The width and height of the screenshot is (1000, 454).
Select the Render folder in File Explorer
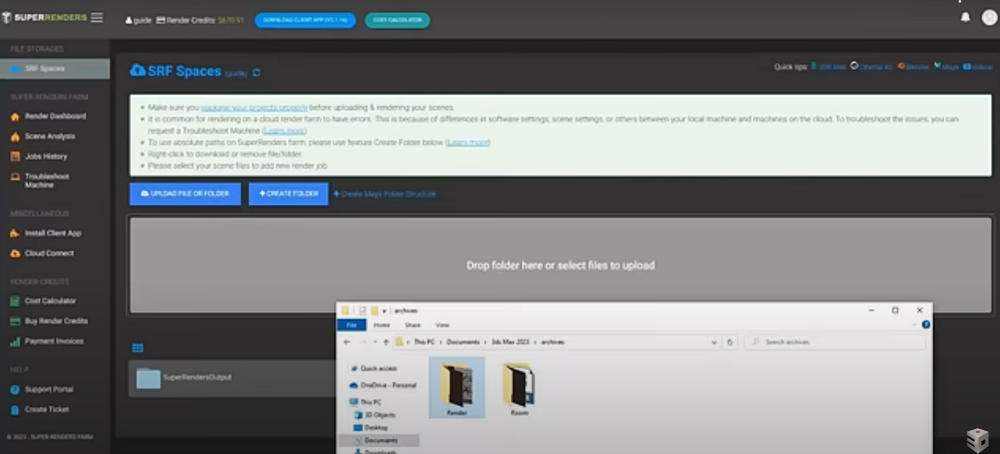point(457,387)
